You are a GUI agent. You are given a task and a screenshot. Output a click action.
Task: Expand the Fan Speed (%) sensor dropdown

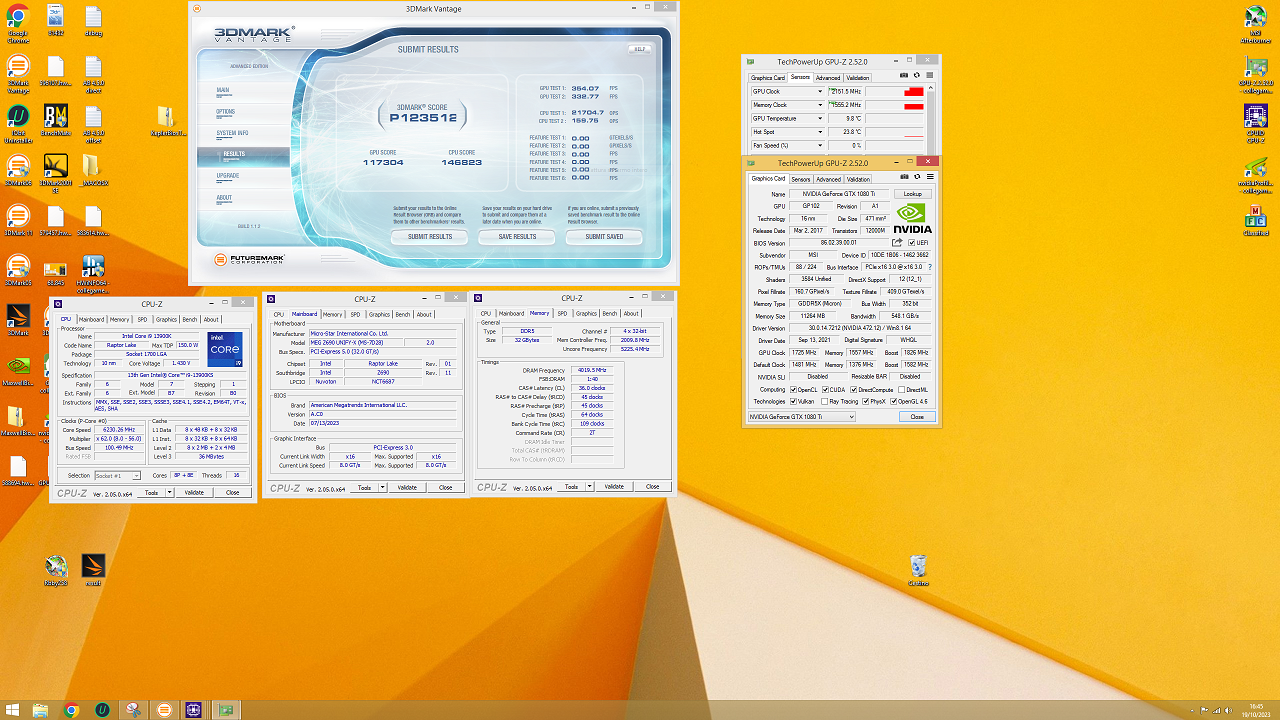click(x=820, y=145)
